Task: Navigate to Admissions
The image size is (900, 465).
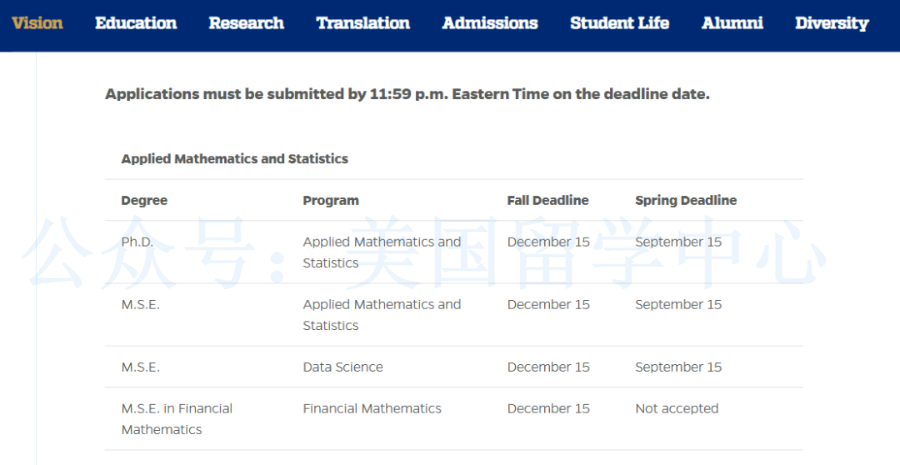Action: click(x=490, y=23)
